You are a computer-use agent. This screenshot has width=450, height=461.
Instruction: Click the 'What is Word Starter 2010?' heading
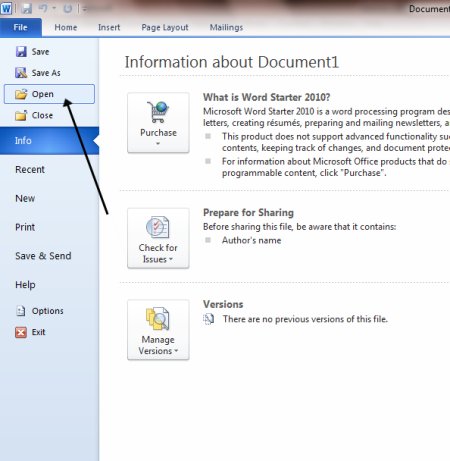267,97
